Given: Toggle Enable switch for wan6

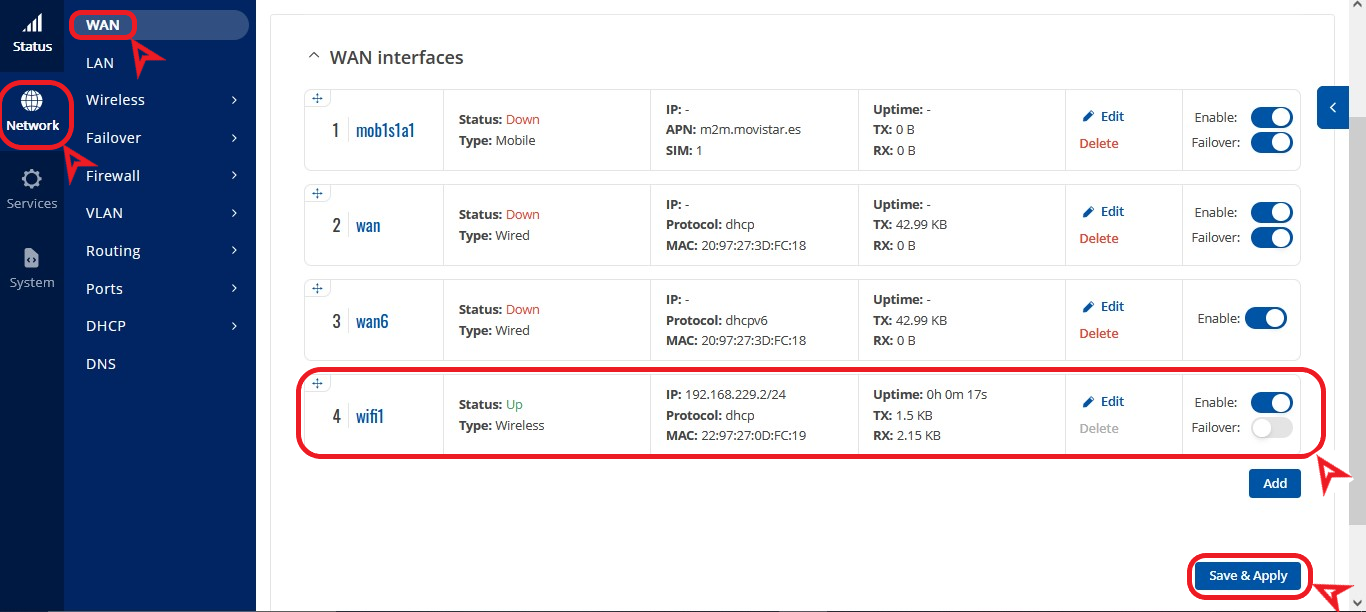Looking at the screenshot, I should point(1265,318).
